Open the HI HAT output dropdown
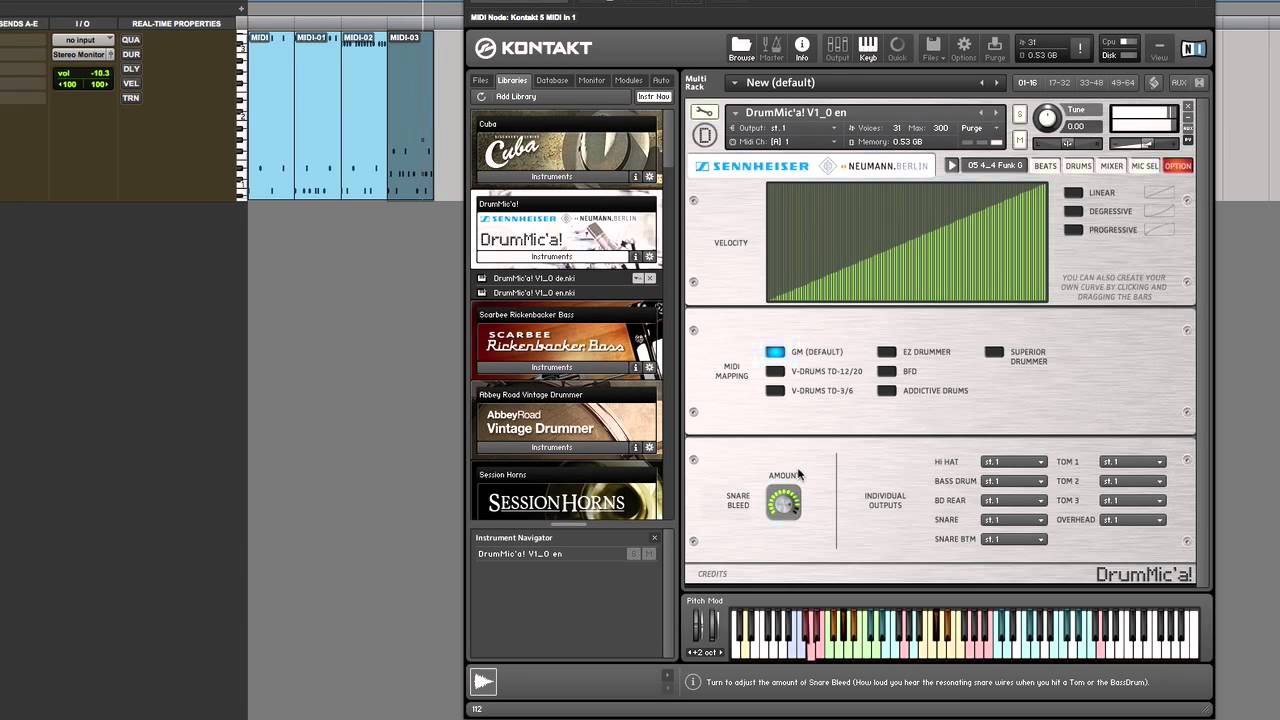Screen dimensions: 1280x720 tap(1014, 462)
